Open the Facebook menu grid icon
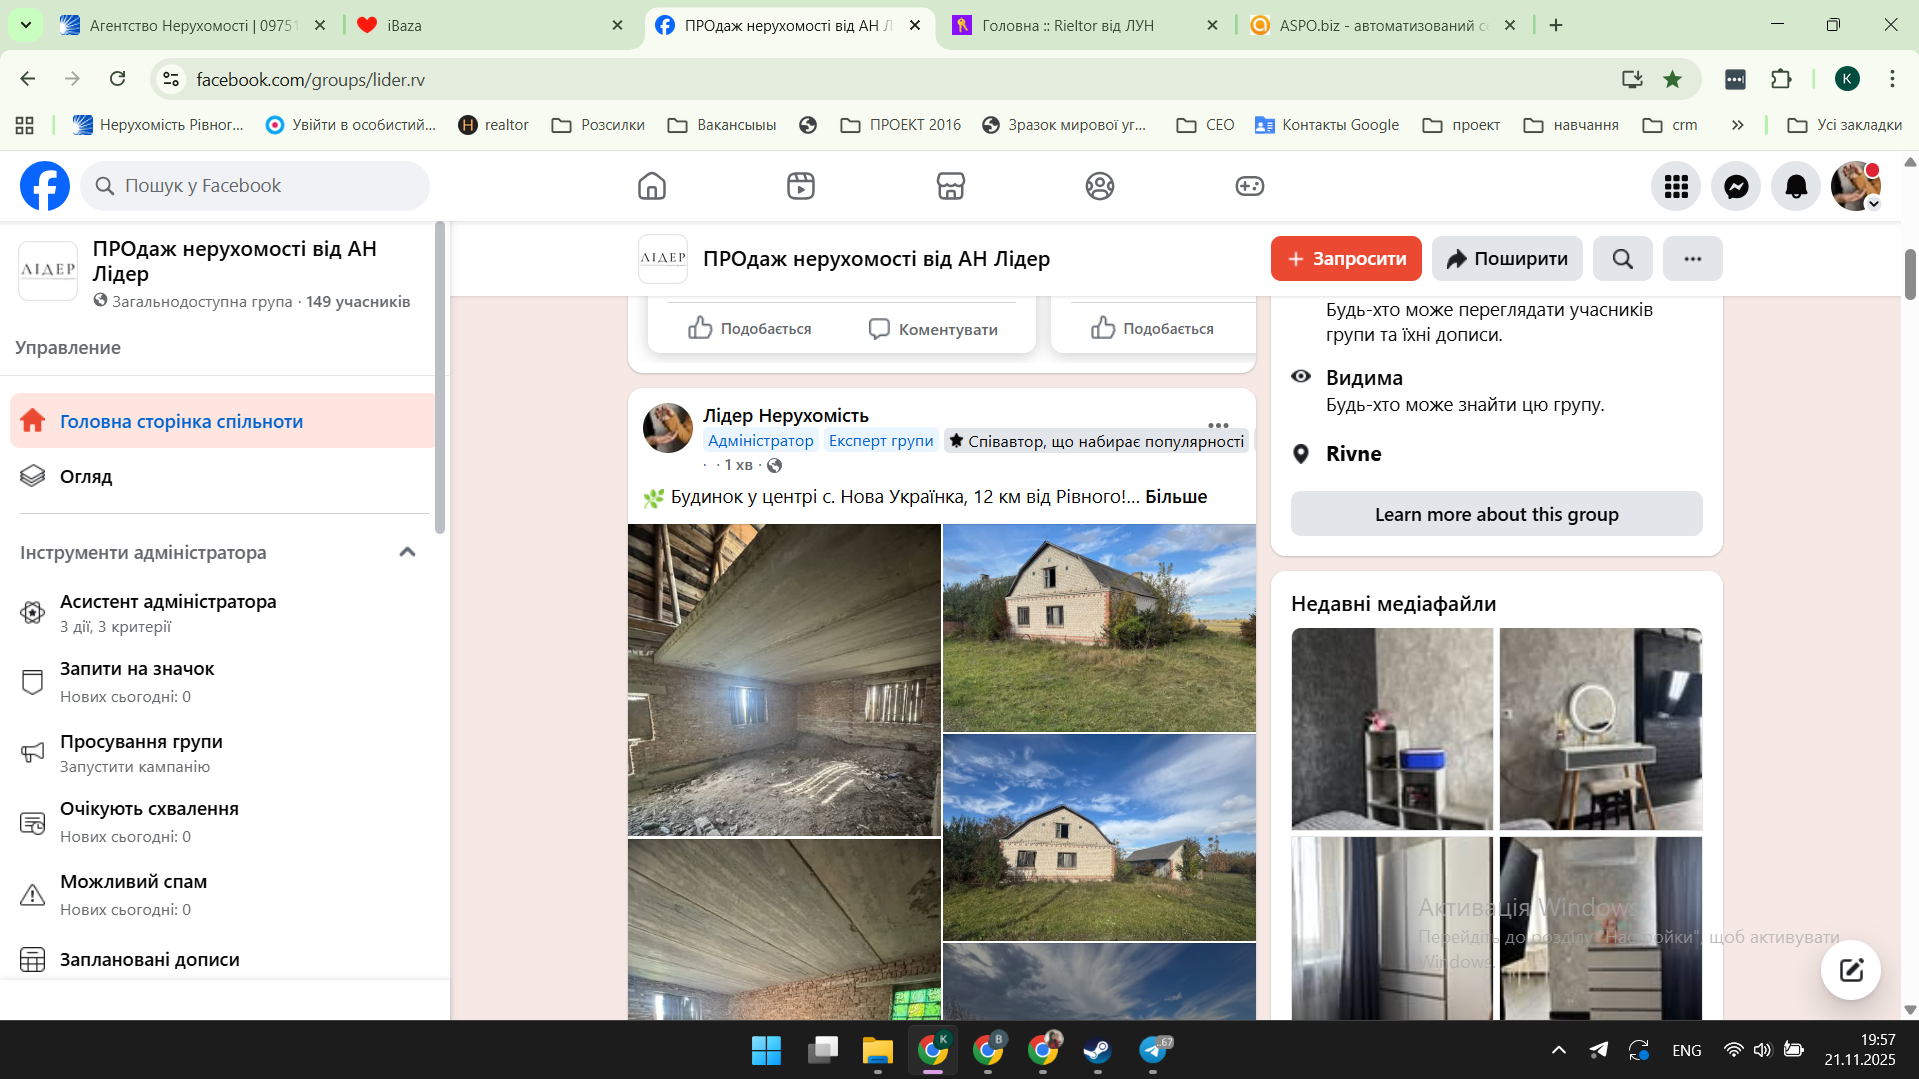Screen dimensions: 1919x1079 [x=1676, y=186]
